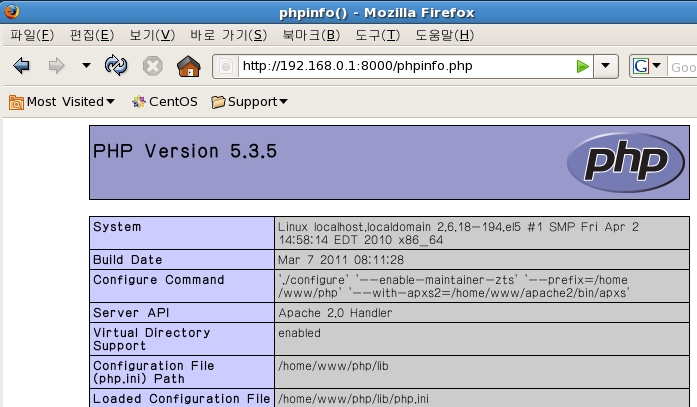Viewport: 697px width, 407px height.
Task: Click the Loaded Configuration File label
Action: 181,399
